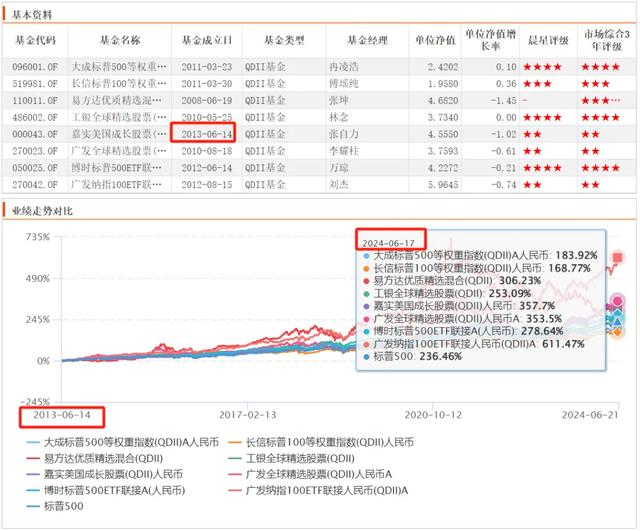Click fund manager 张坤

(x=339, y=100)
